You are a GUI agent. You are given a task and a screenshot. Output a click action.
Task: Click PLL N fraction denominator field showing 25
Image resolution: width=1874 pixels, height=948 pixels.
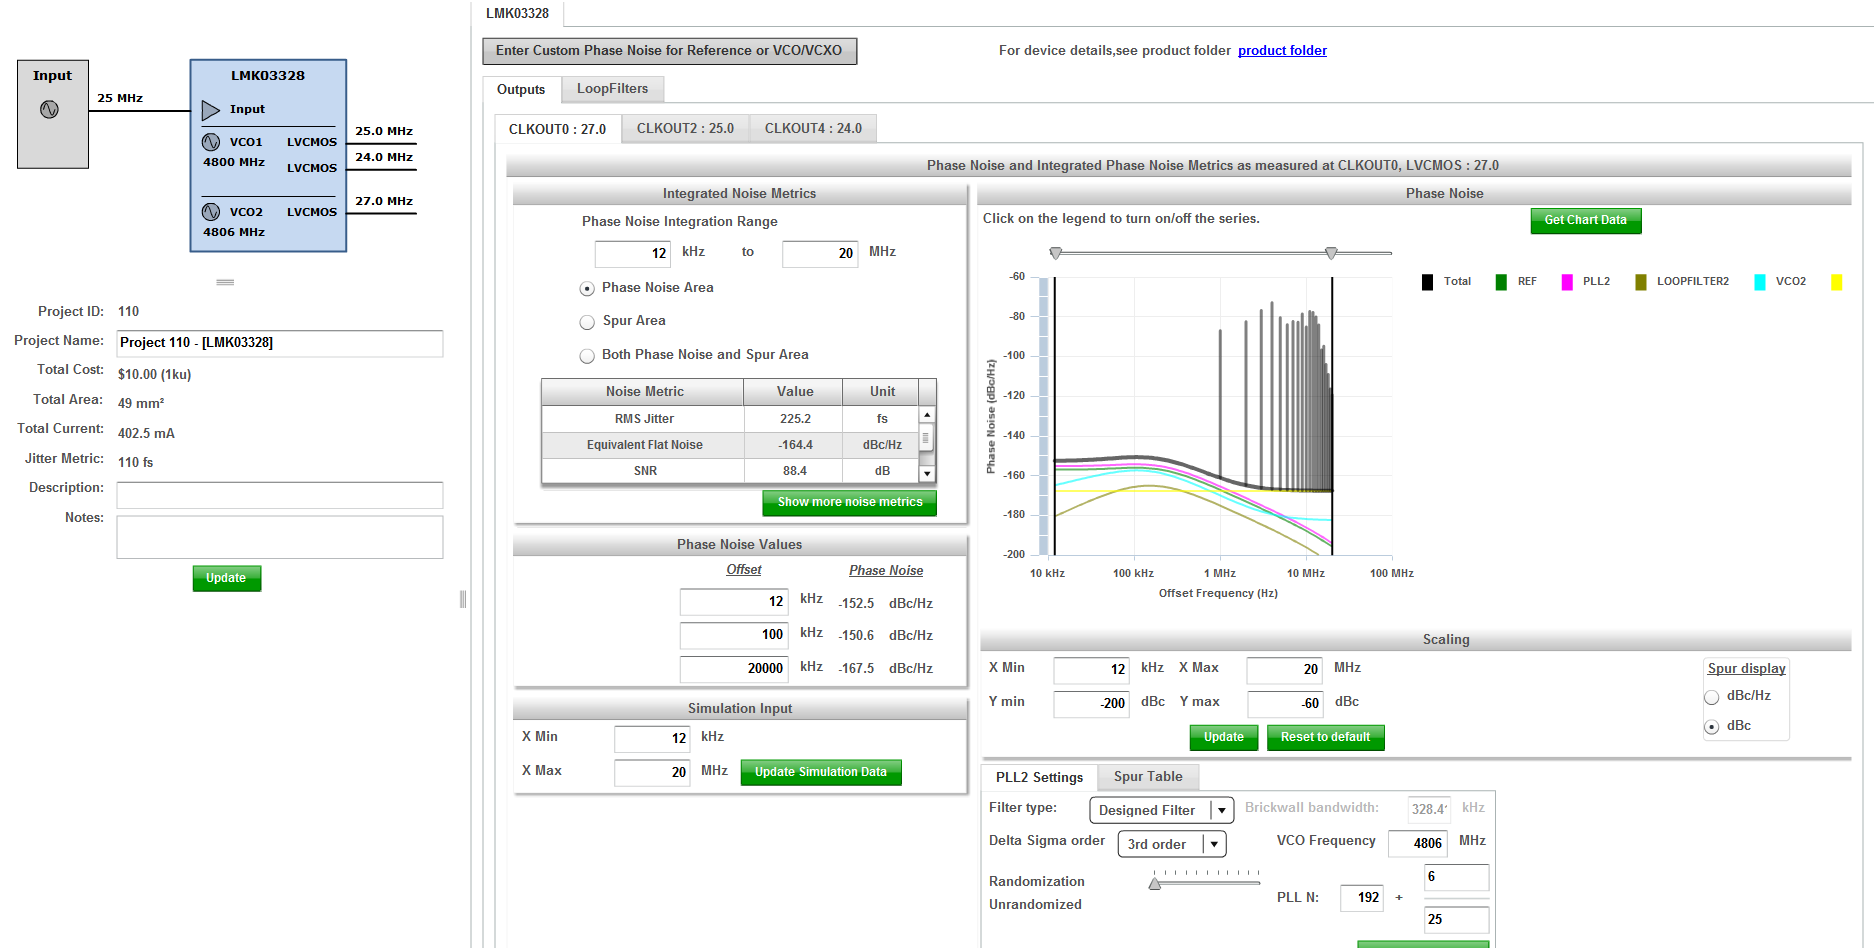[x=1456, y=920]
